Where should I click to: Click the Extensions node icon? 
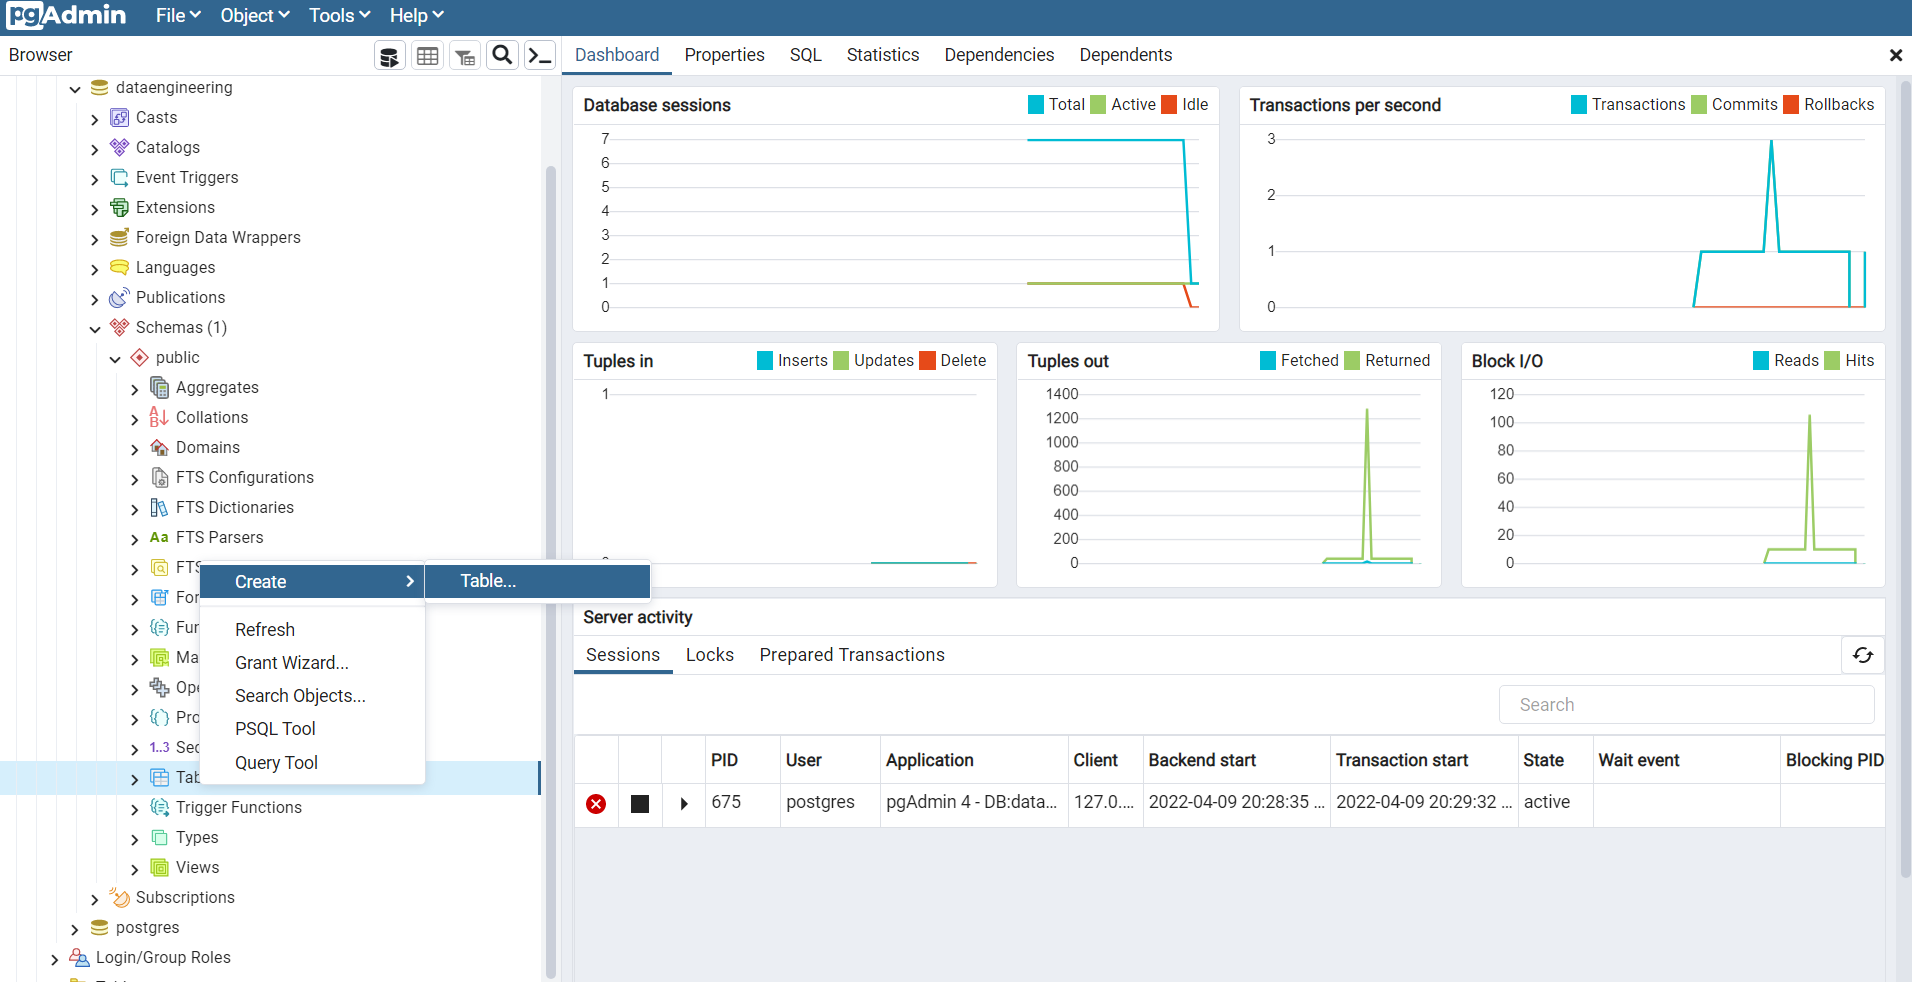(x=119, y=208)
